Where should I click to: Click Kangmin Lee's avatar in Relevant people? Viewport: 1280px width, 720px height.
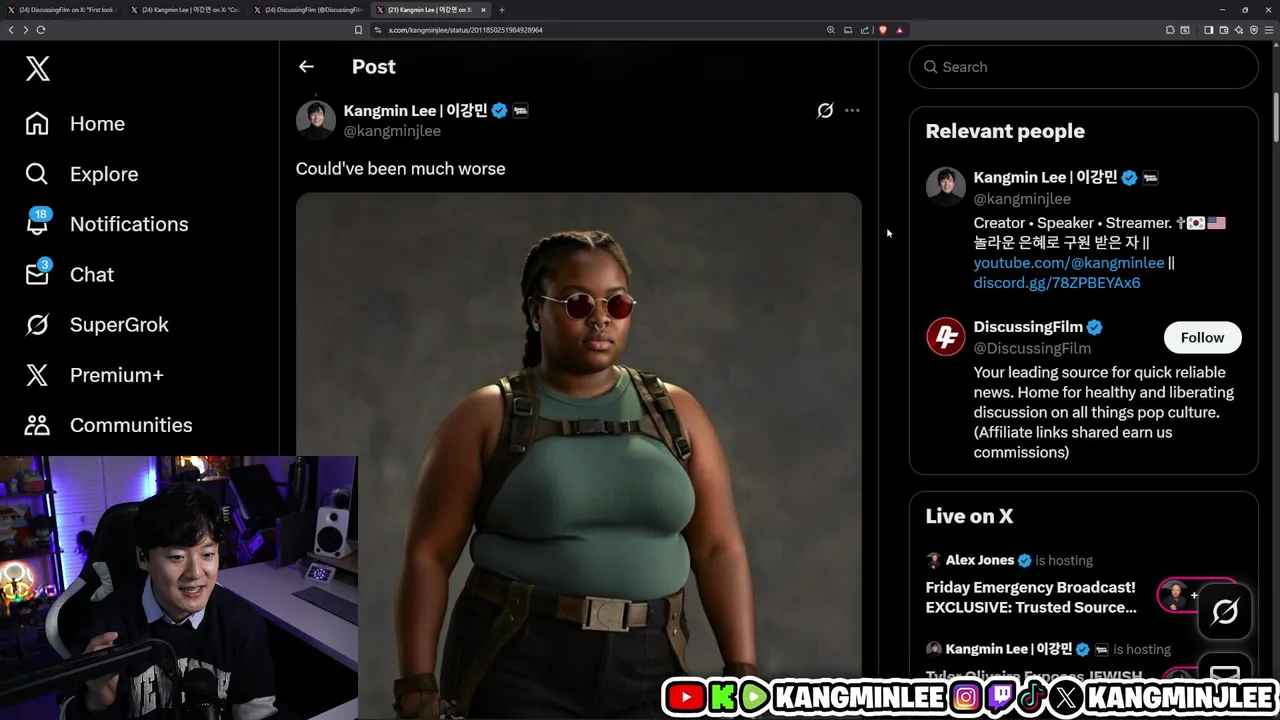click(945, 187)
